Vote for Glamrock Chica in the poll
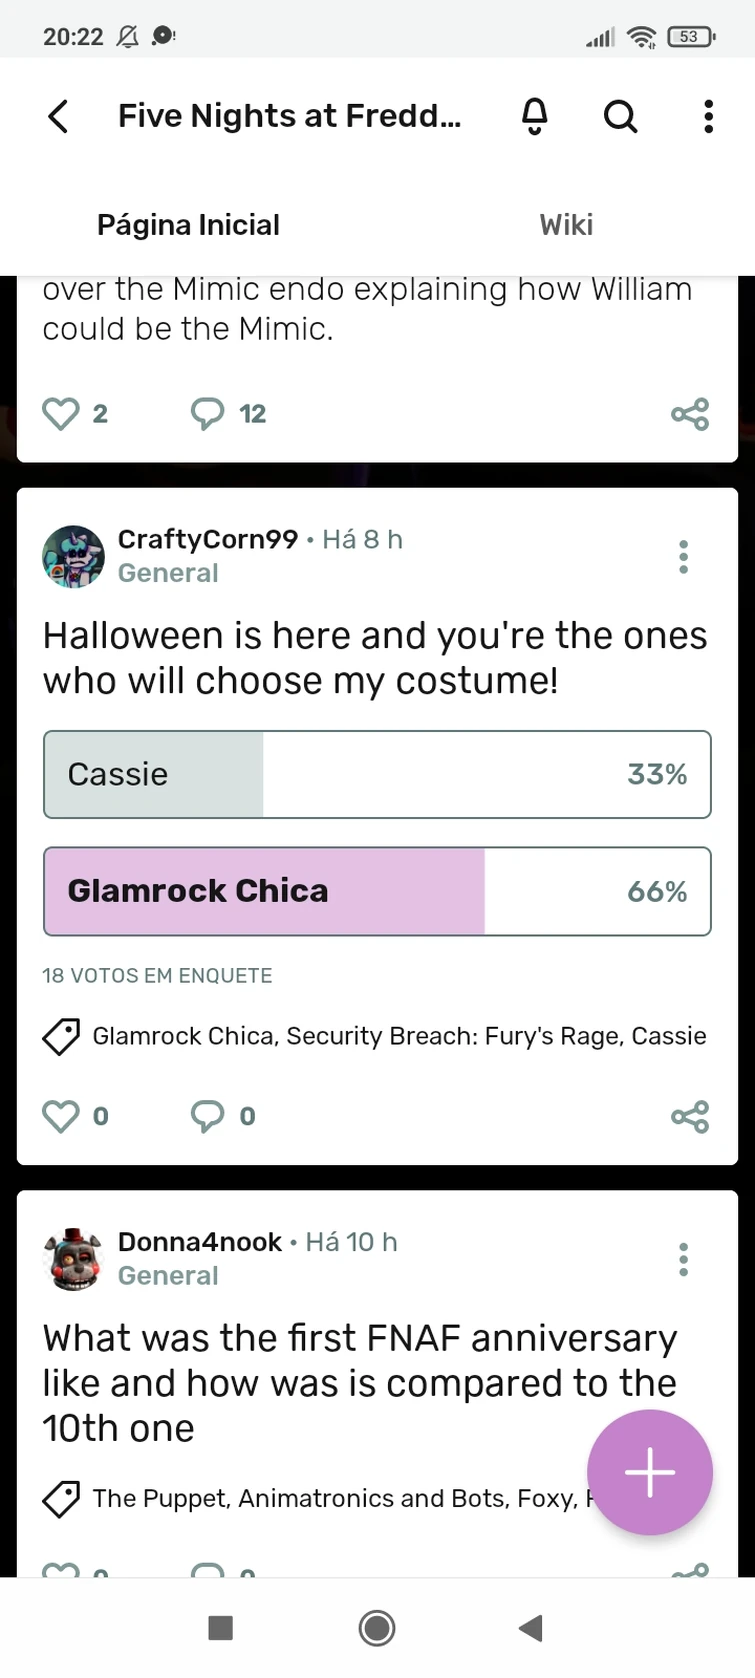This screenshot has height=1678, width=755. click(x=377, y=891)
